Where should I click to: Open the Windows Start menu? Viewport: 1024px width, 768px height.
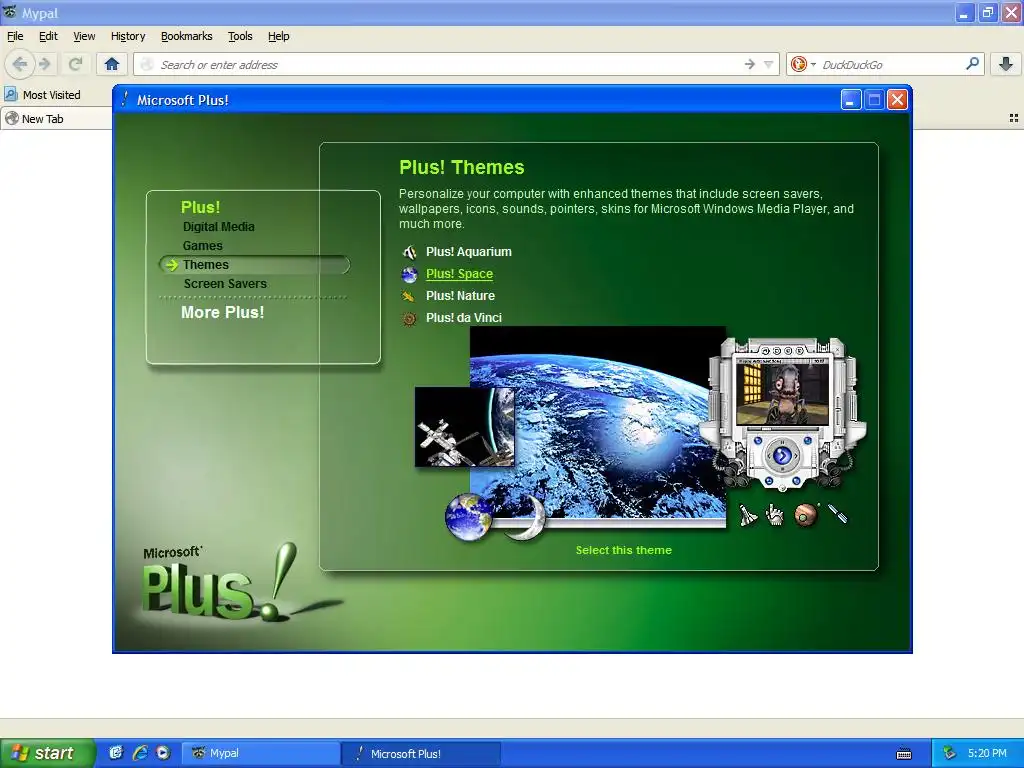[48, 753]
